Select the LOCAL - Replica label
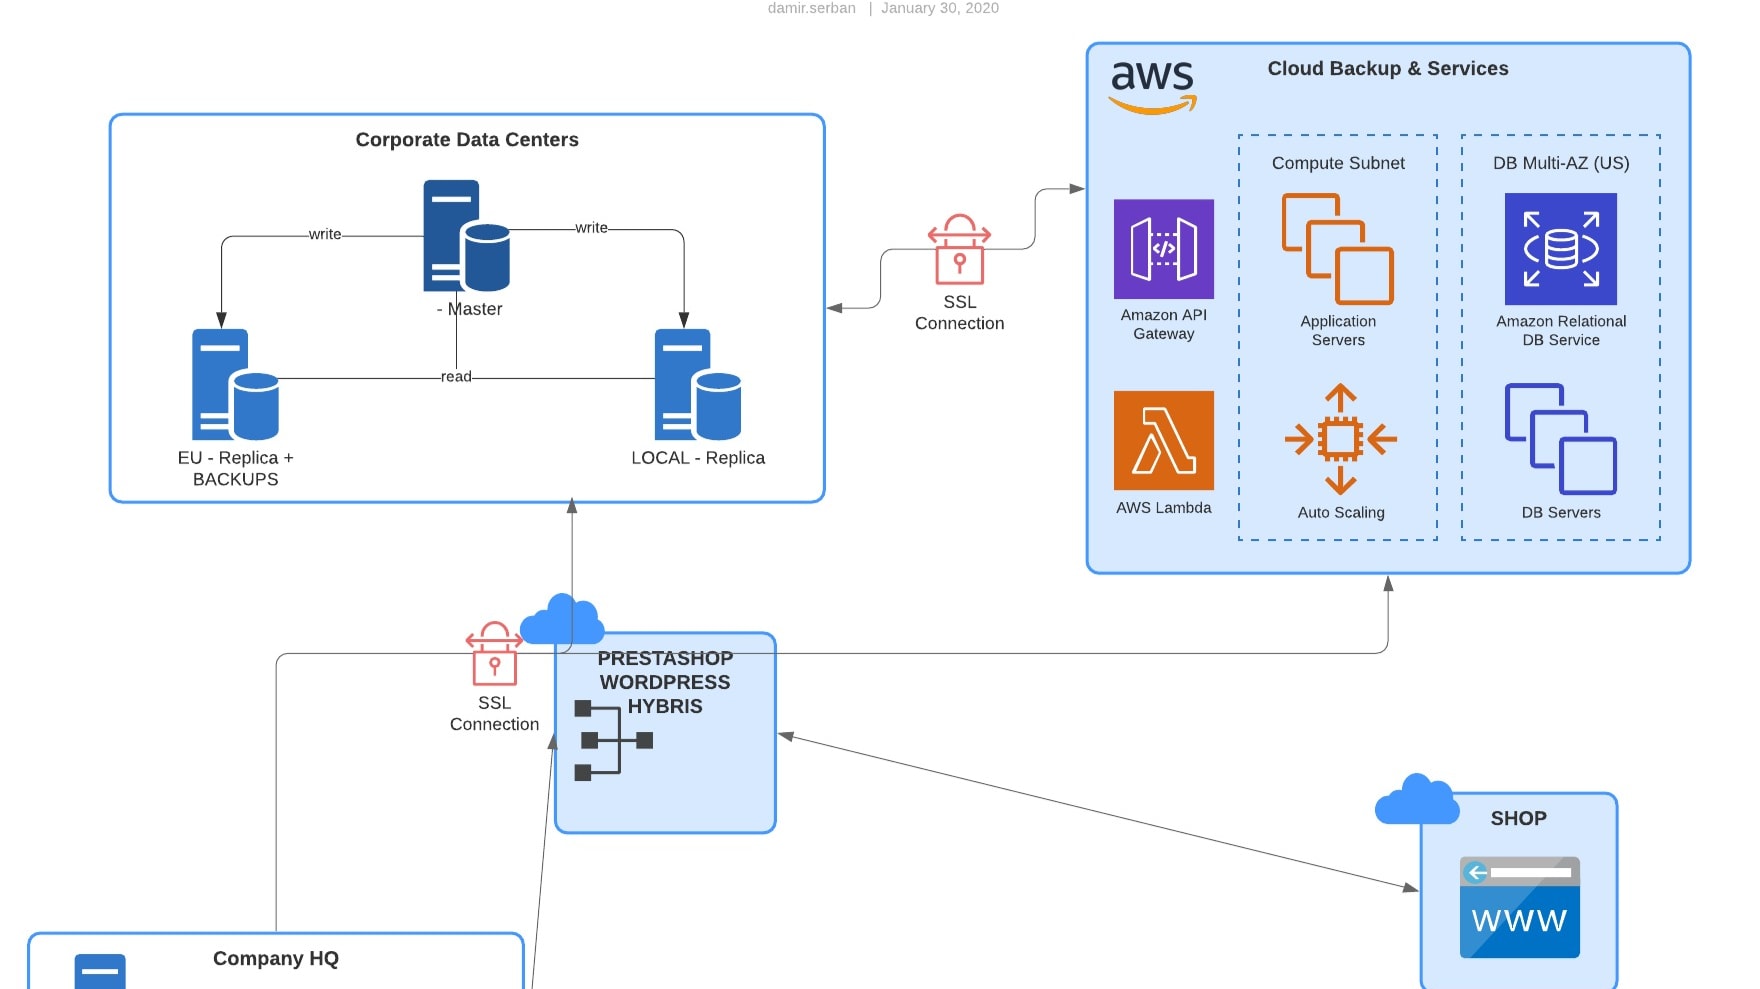The image size is (1760, 989). pos(698,458)
